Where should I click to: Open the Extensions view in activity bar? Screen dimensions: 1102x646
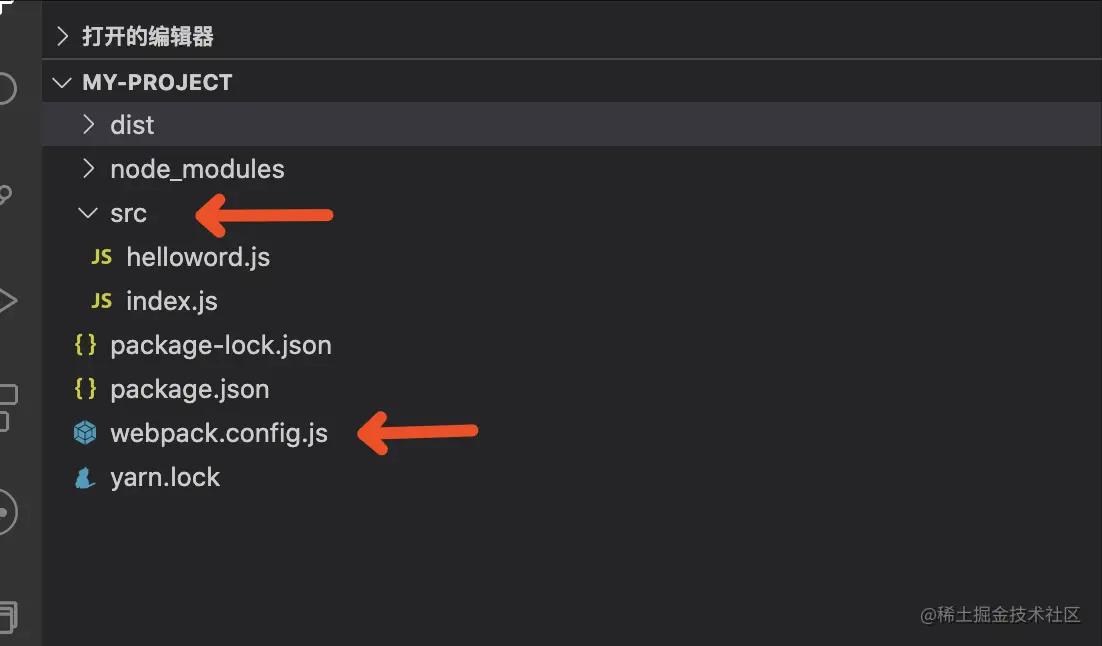[x=8, y=406]
